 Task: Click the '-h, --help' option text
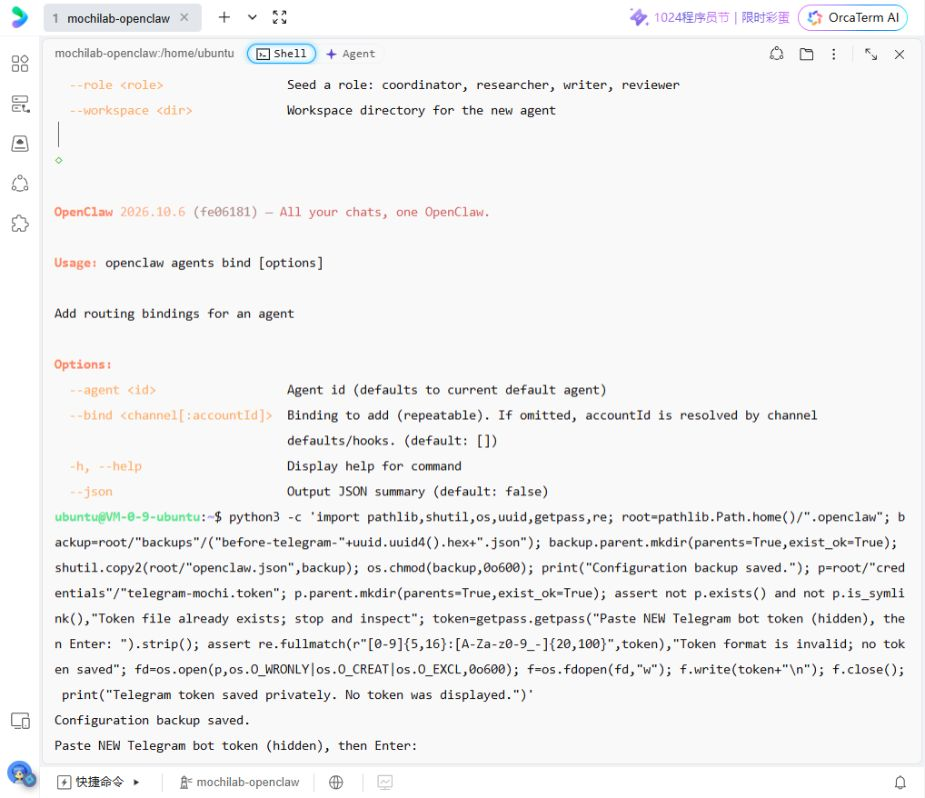tap(106, 466)
